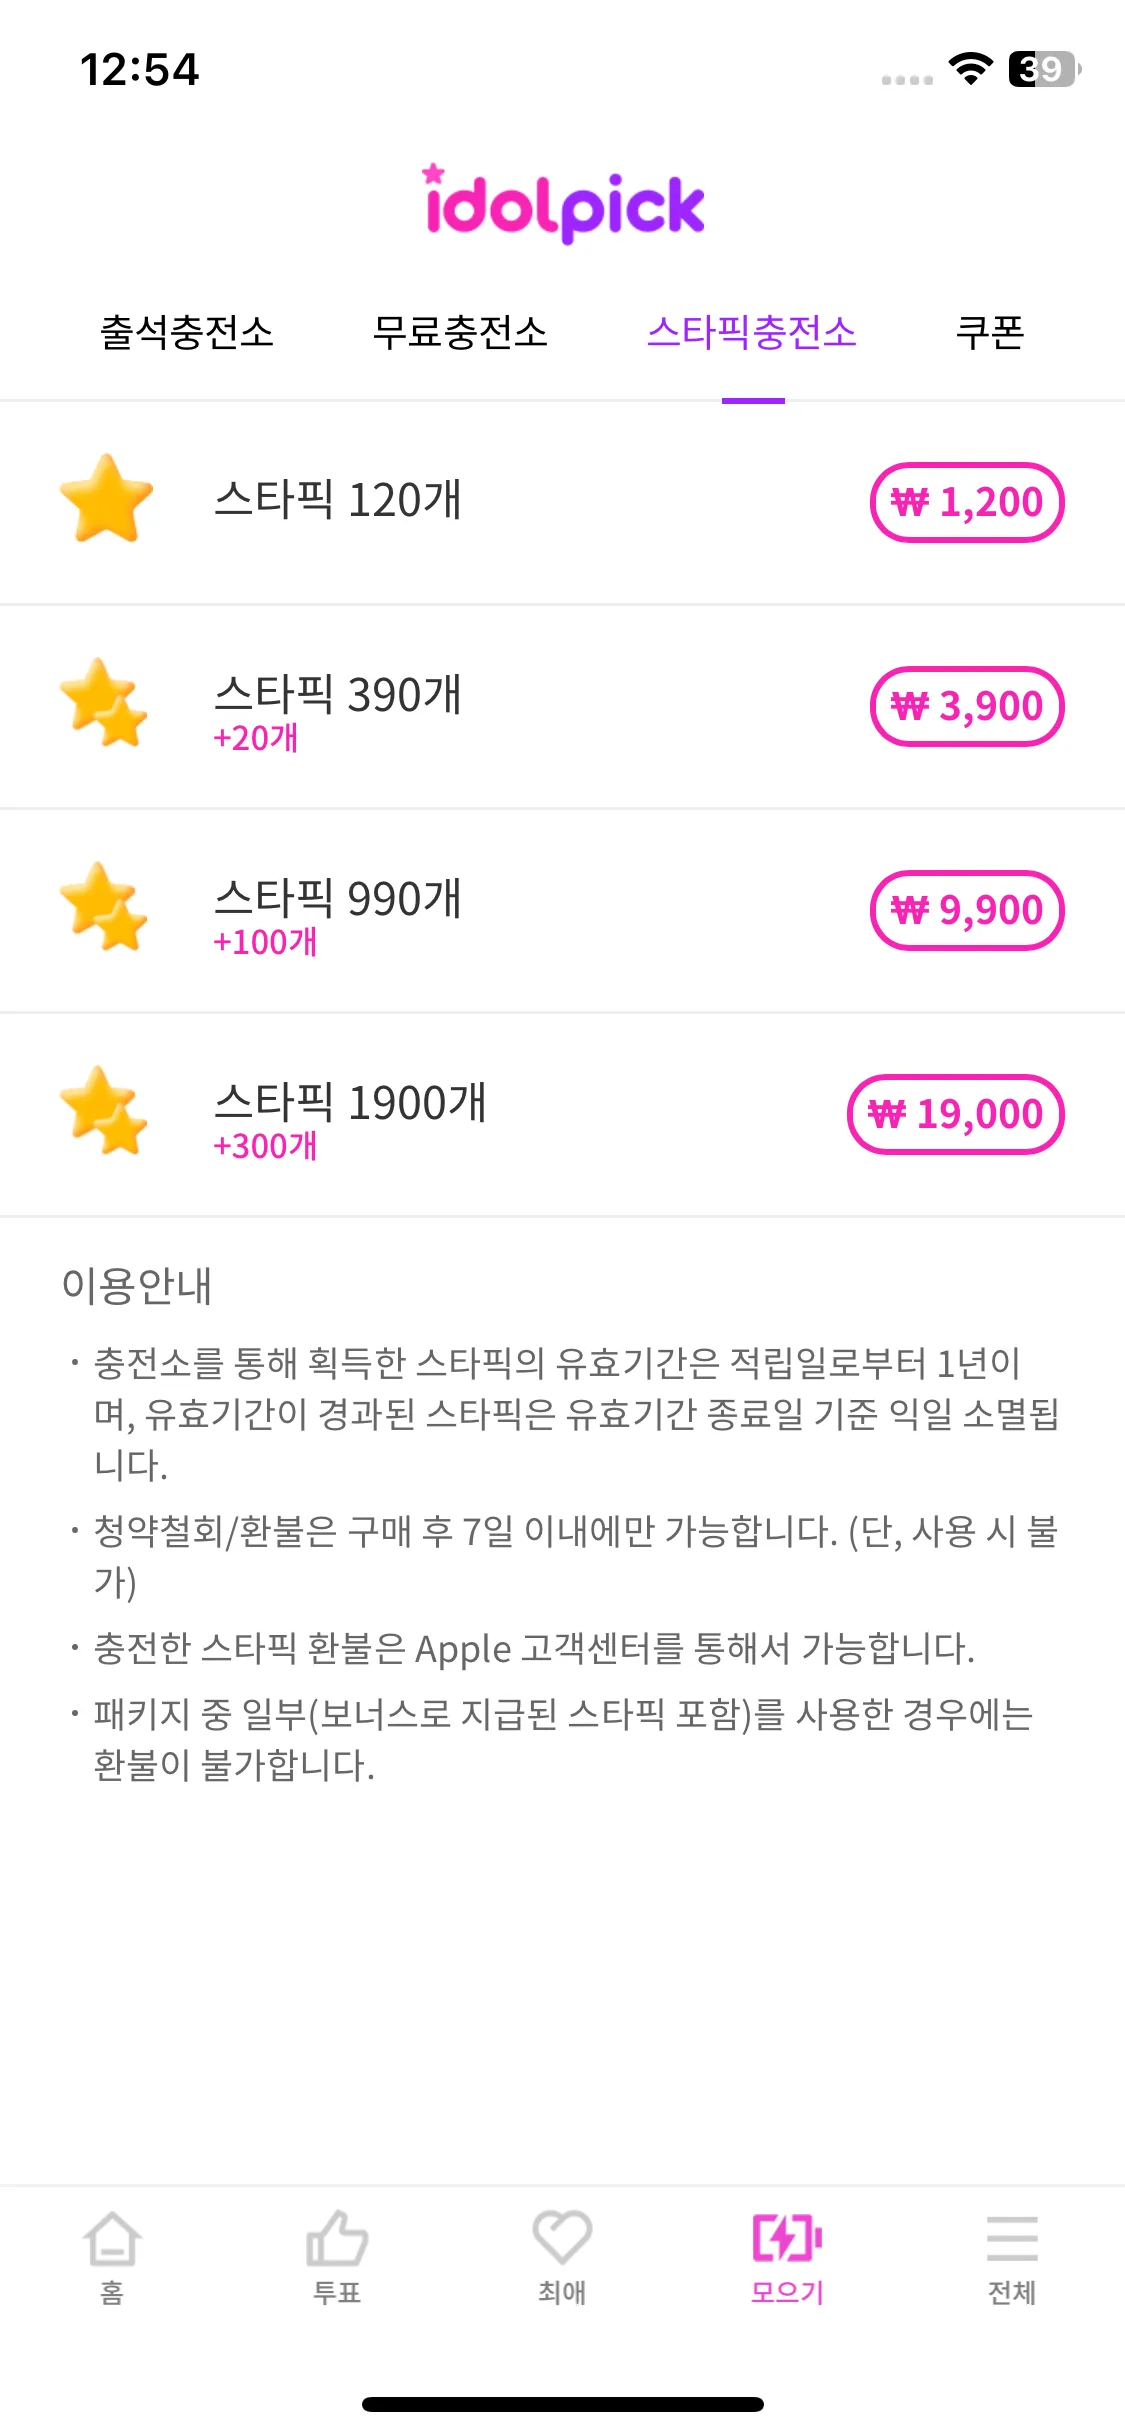
Task: Open the 쿠폰 tab
Action: pos(990,332)
